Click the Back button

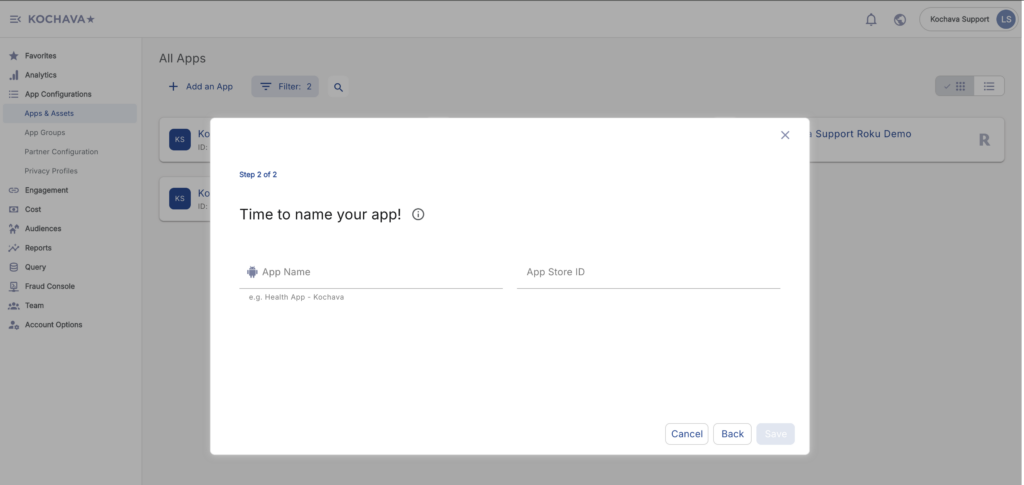pyautogui.click(x=732, y=434)
